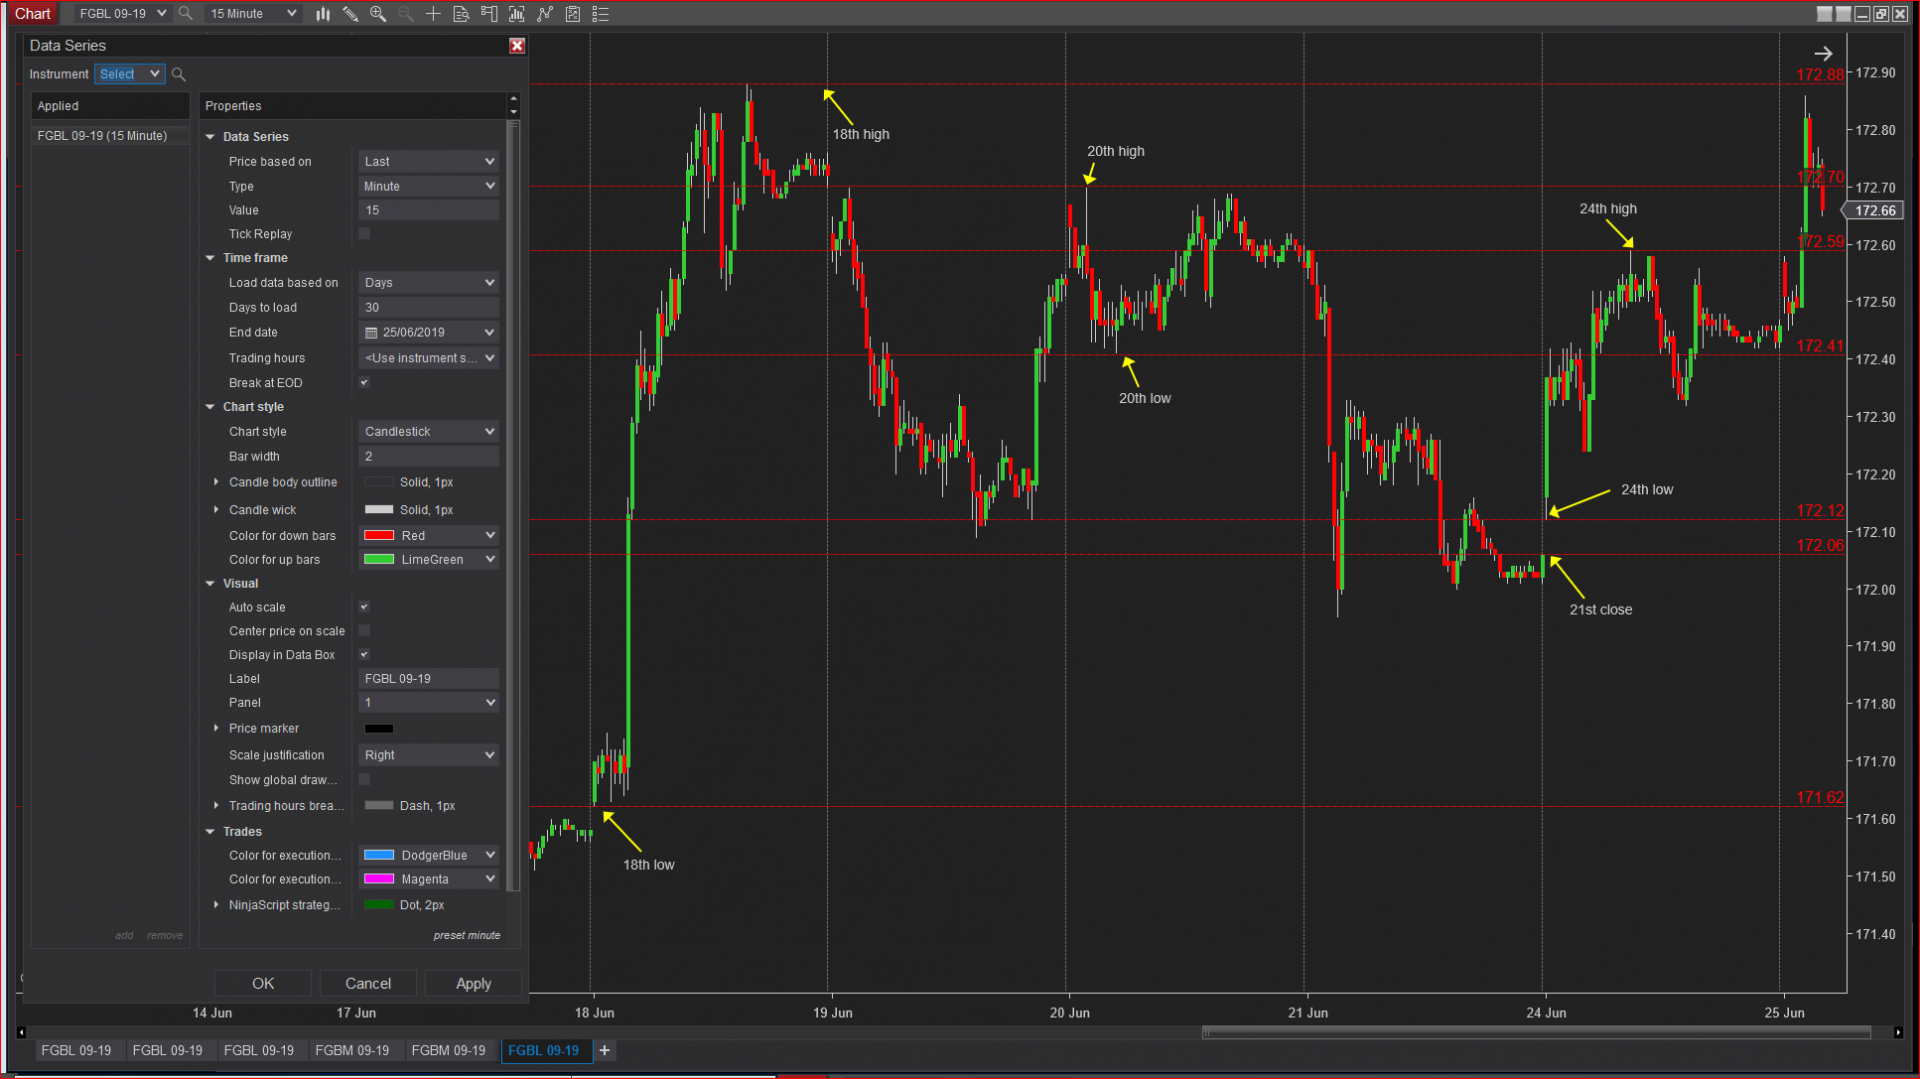The height and width of the screenshot is (1079, 1920).
Task: Click the preset minute link
Action: click(467, 936)
